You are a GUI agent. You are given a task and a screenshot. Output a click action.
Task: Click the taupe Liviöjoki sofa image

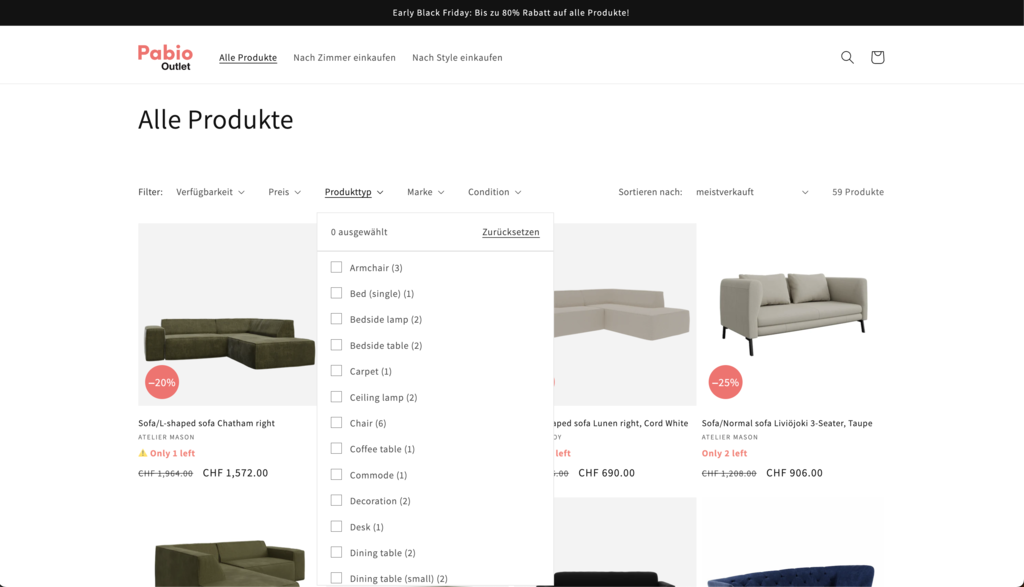point(793,314)
